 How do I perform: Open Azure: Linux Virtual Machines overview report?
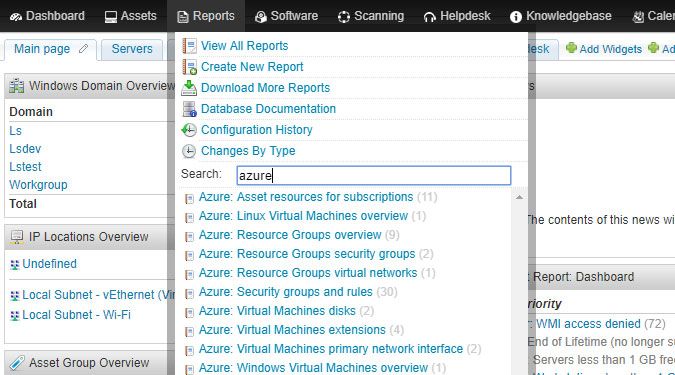pyautogui.click(x=303, y=216)
